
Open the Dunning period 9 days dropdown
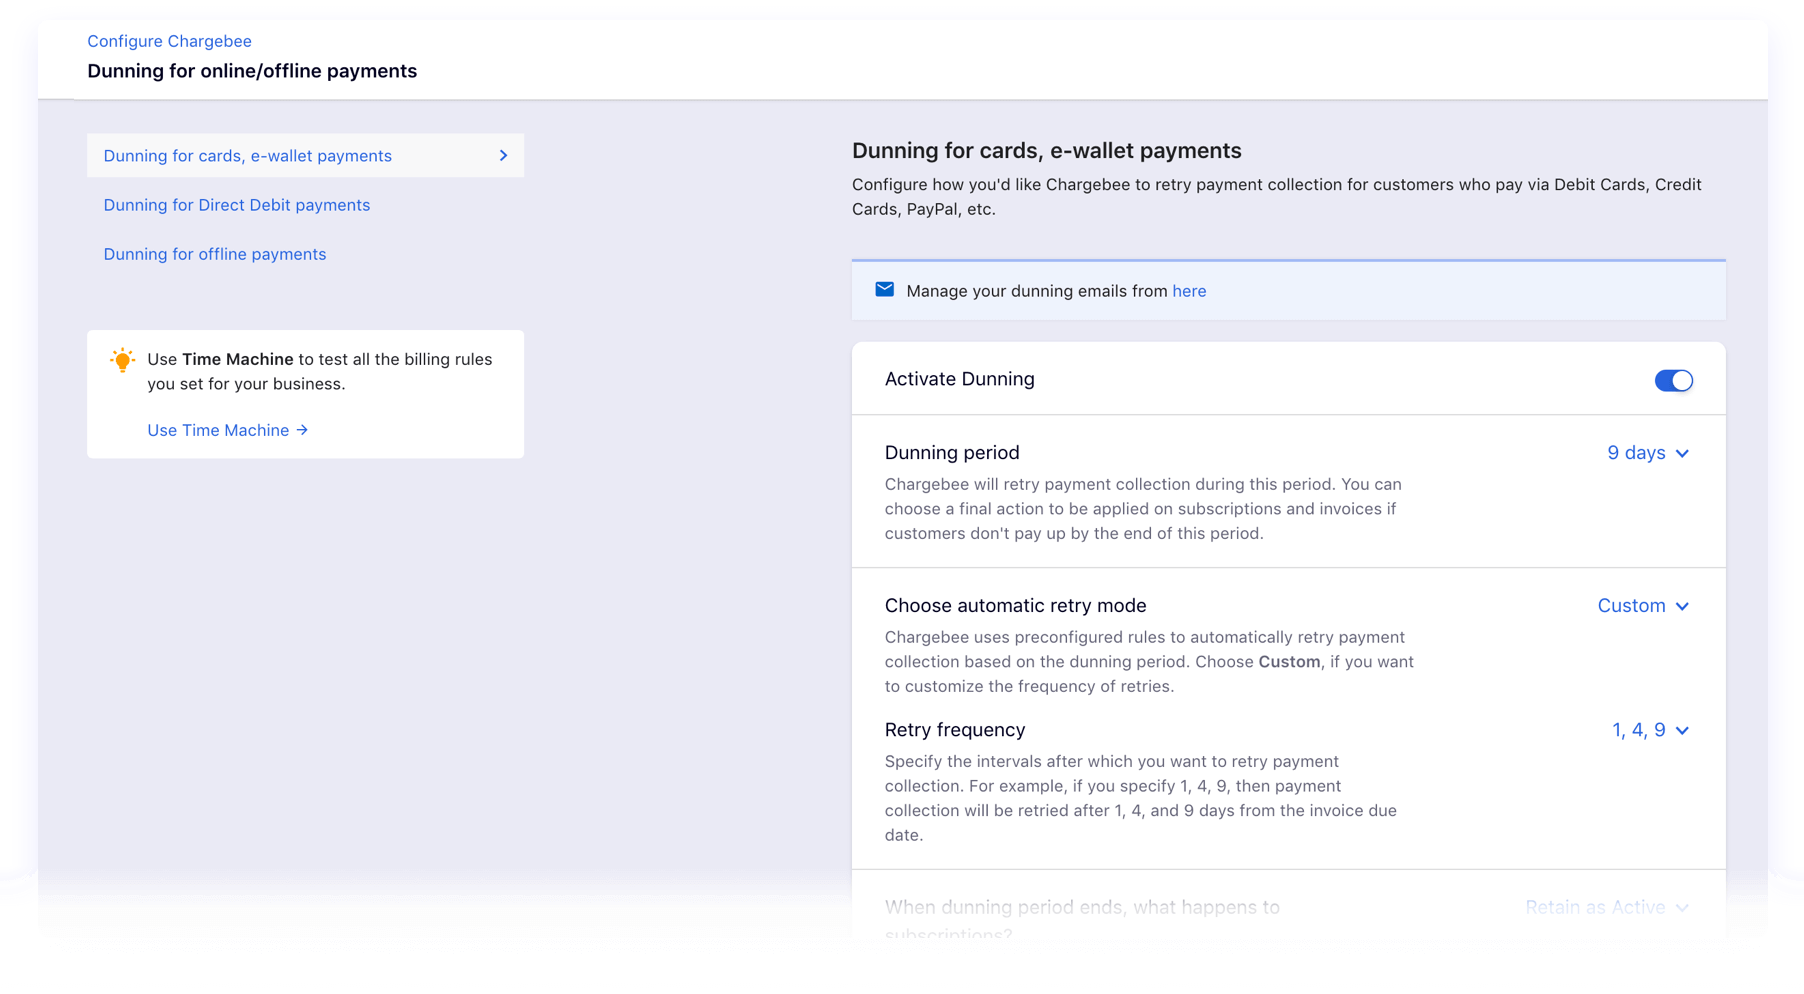tap(1647, 453)
